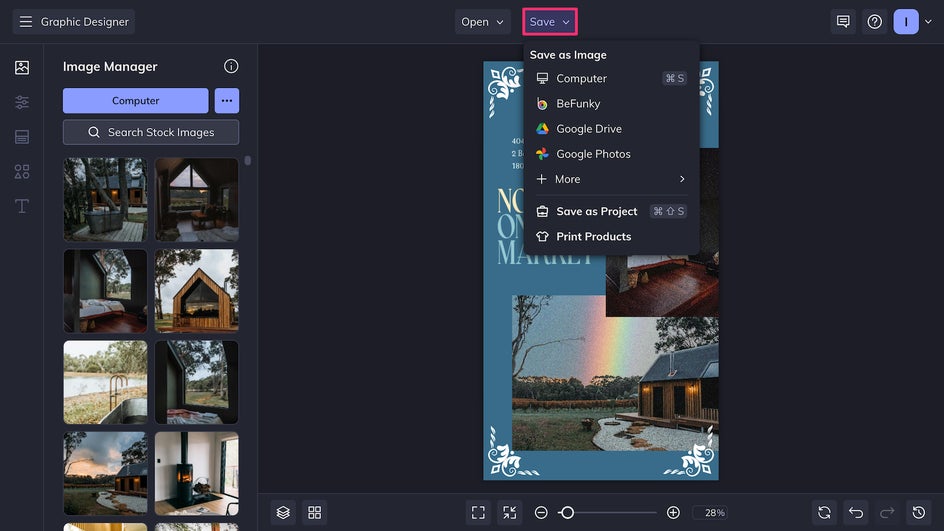Viewport: 944px width, 531px height.
Task: Open the history clock icon
Action: pos(919,512)
